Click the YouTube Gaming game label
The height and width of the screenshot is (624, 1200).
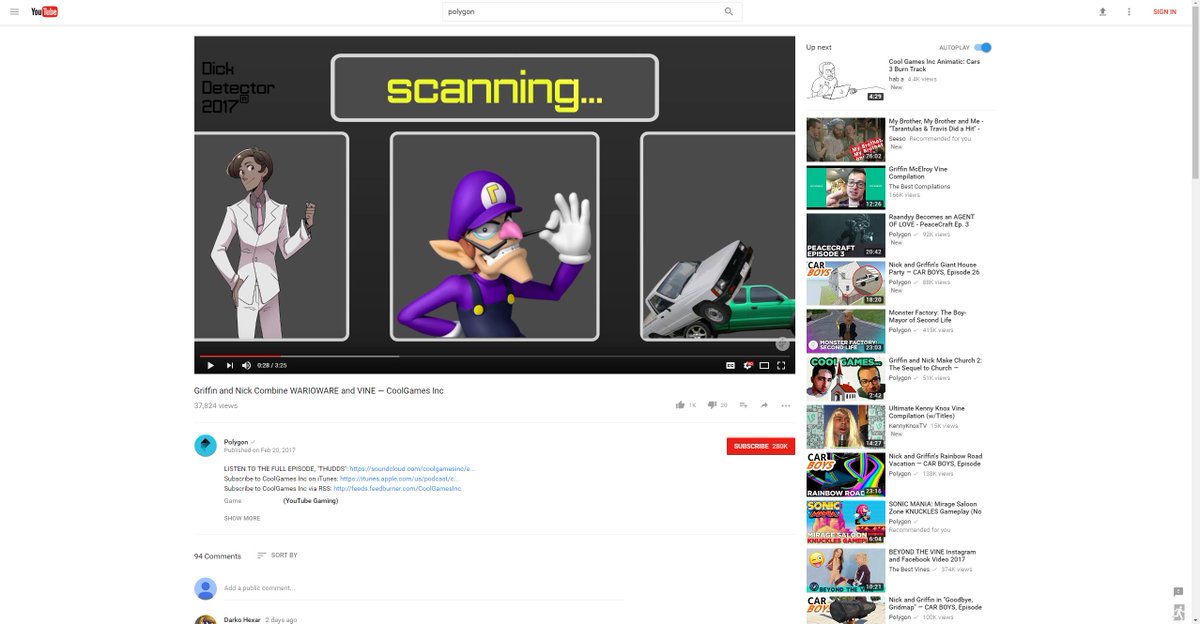pos(310,500)
